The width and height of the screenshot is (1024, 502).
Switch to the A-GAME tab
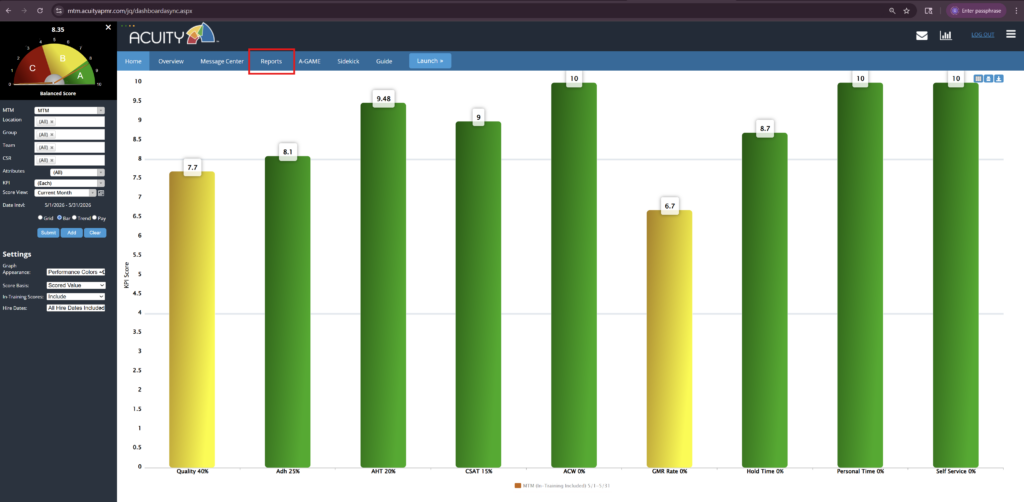310,61
